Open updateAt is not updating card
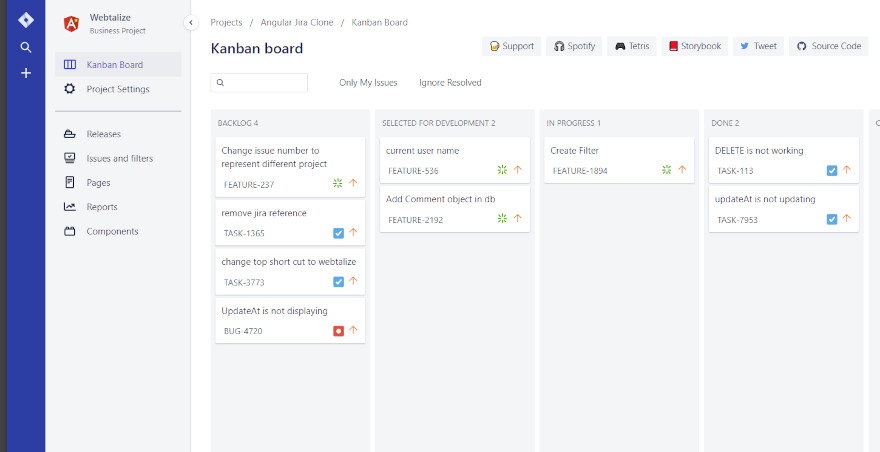Viewport: 880px width, 452px height. point(783,209)
